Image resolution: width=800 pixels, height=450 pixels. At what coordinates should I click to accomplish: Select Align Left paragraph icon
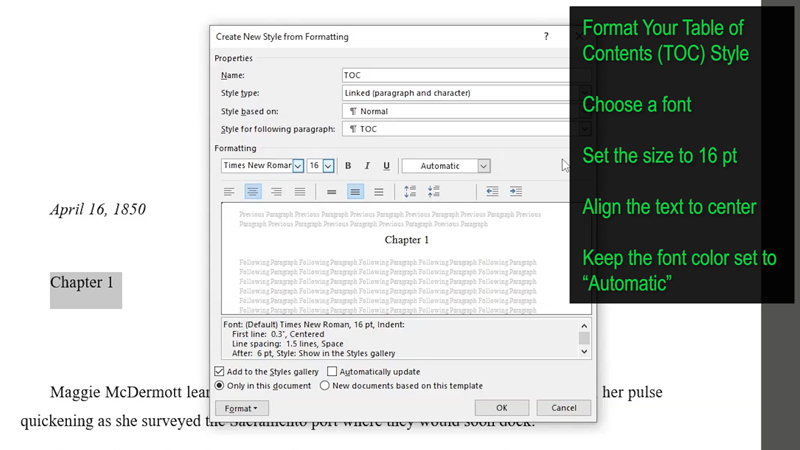tap(229, 192)
